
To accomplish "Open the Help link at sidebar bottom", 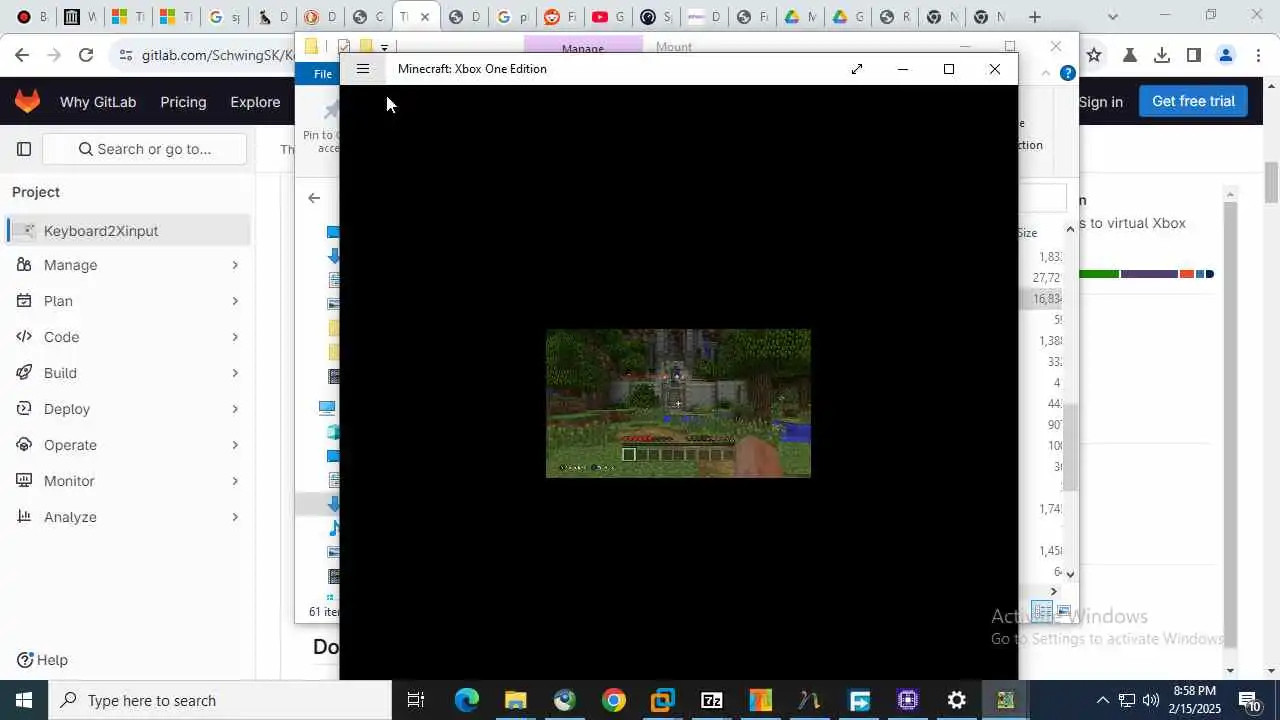I will tap(43, 660).
